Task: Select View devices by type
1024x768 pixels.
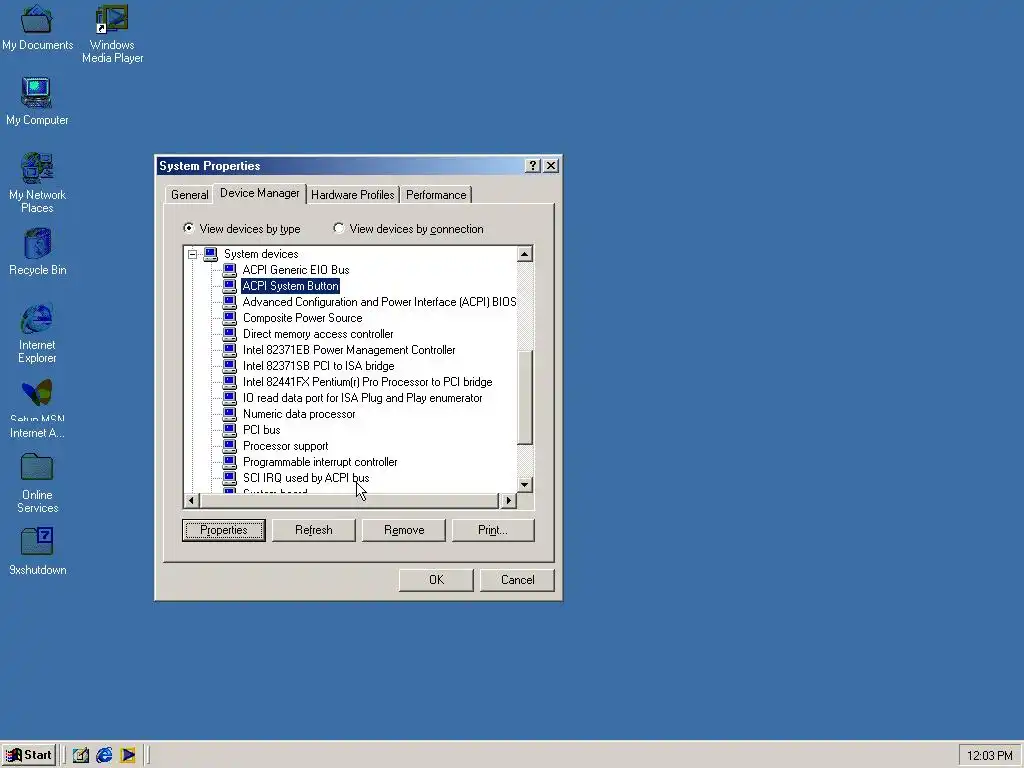Action: click(242, 229)
